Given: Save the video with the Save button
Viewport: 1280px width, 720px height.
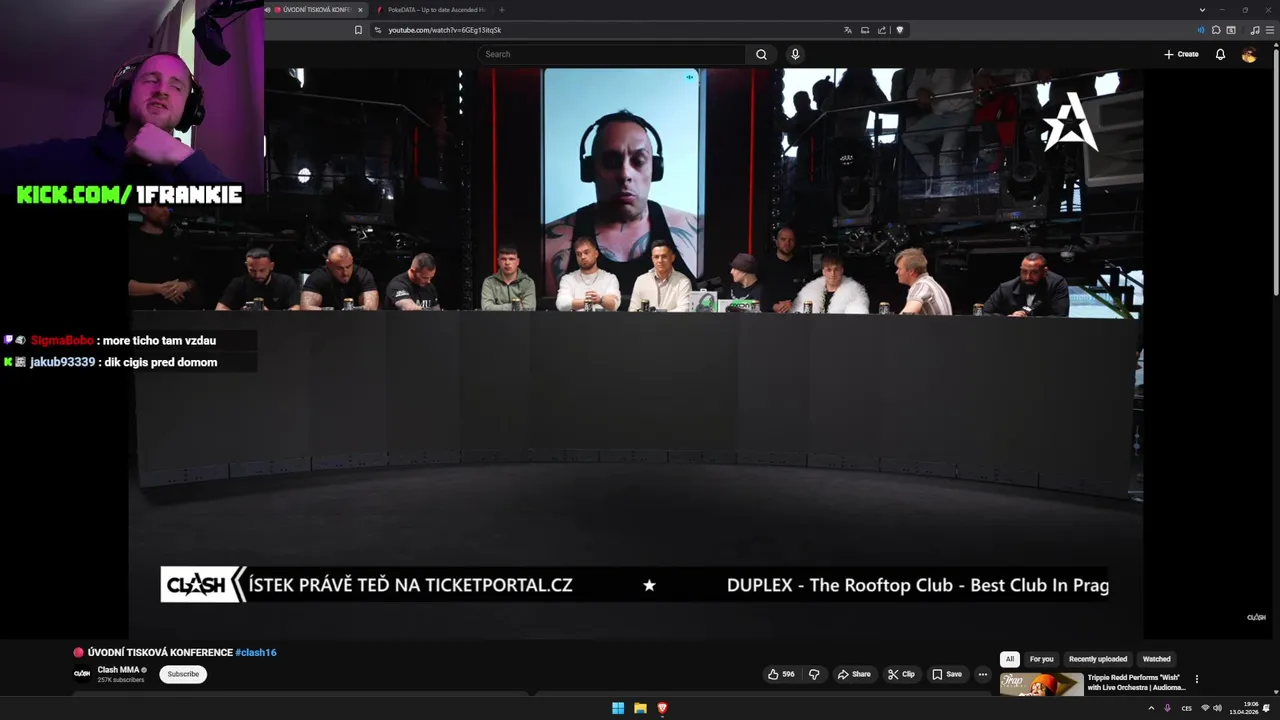Looking at the screenshot, I should coord(946,674).
